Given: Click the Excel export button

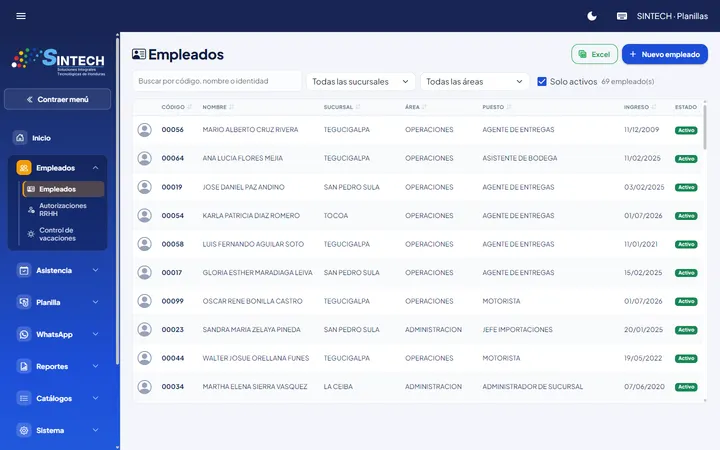Looking at the screenshot, I should 594,54.
